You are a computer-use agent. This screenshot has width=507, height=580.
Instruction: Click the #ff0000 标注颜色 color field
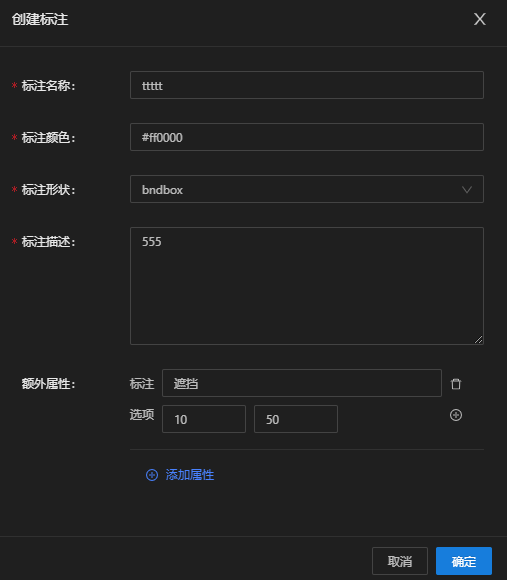pos(307,137)
